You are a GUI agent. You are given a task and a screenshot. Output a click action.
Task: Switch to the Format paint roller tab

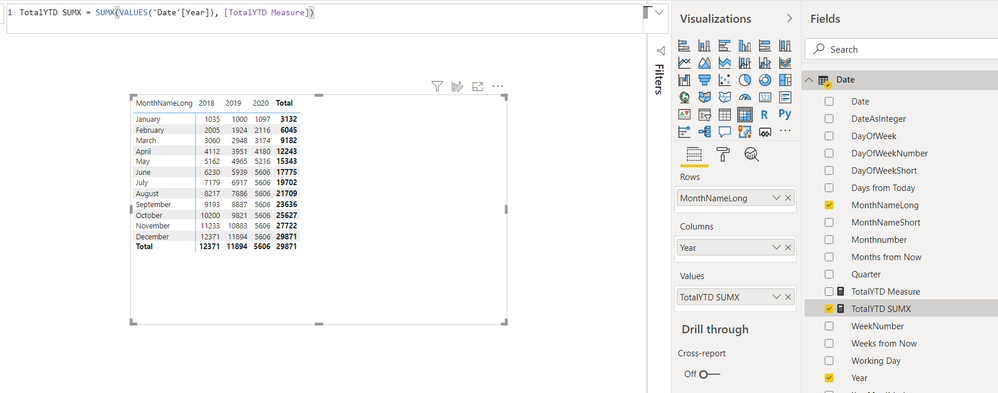(724, 154)
